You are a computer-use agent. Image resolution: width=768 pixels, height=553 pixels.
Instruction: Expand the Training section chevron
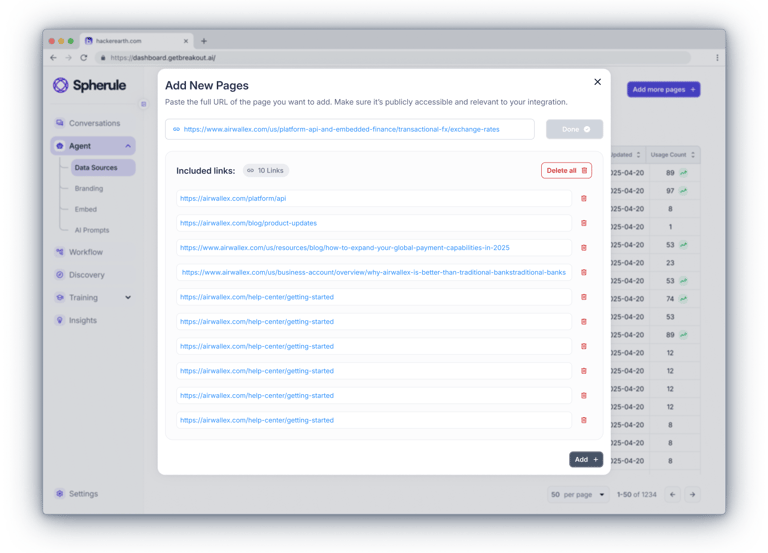pyautogui.click(x=128, y=297)
